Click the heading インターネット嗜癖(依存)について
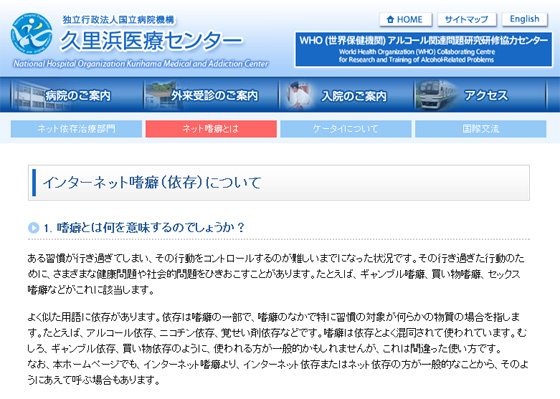This screenshot has width=560, height=399. [x=152, y=183]
